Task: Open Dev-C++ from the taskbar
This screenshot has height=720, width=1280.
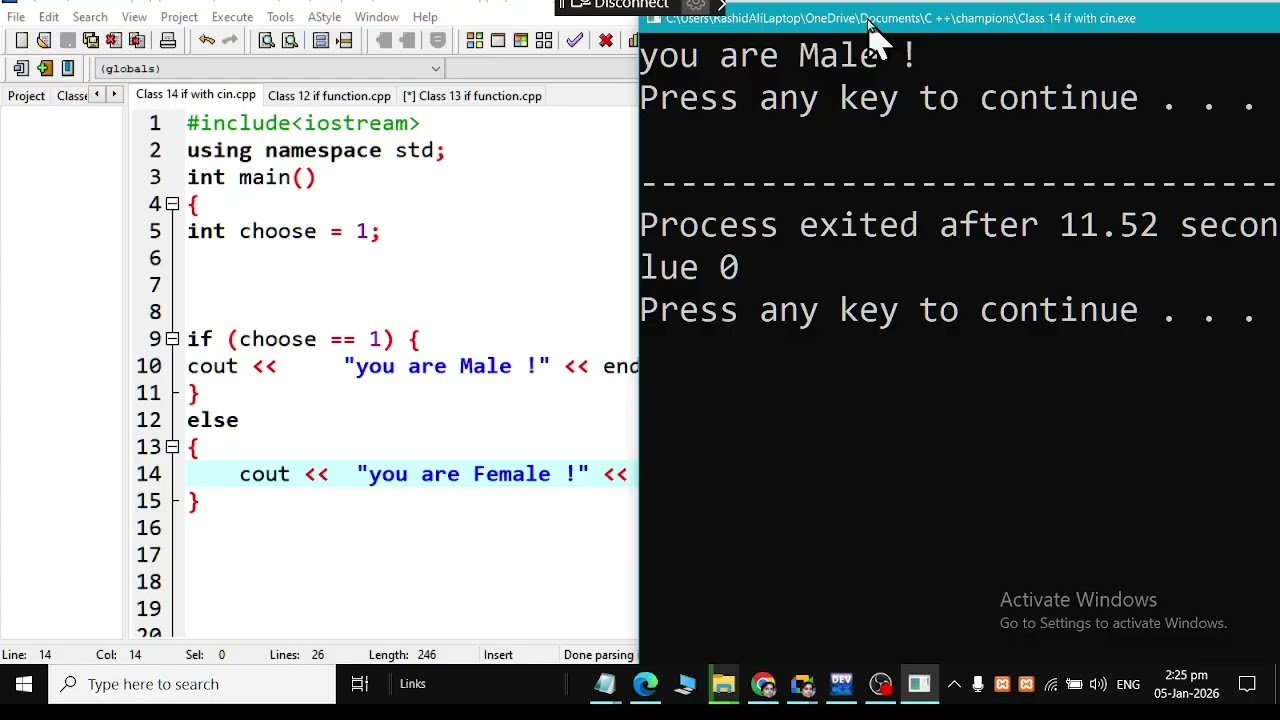Action: click(841, 684)
